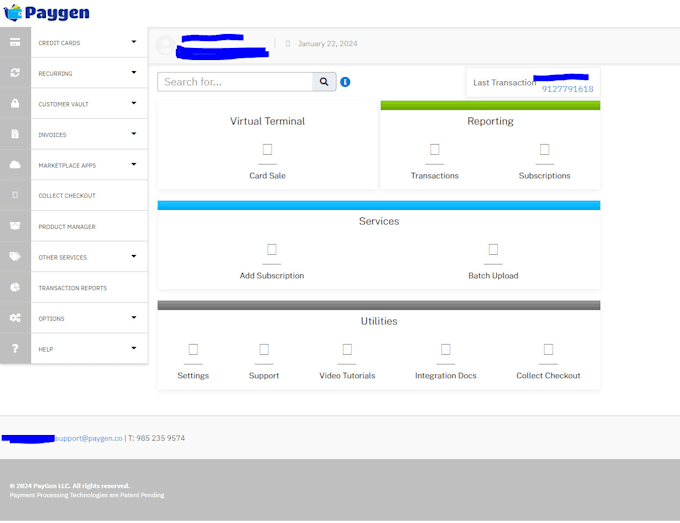Screen dimensions: 680x523
Task: Expand the Other Services menu arrow
Action: click(134, 256)
